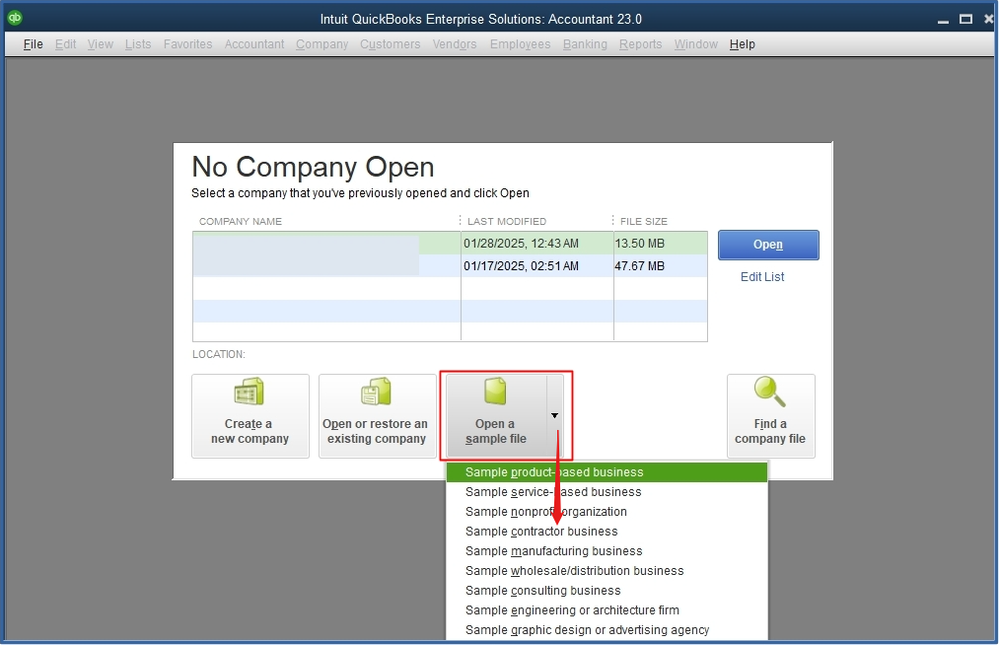
Task: Click the LAST MODIFIED column header
Action: pos(507,221)
